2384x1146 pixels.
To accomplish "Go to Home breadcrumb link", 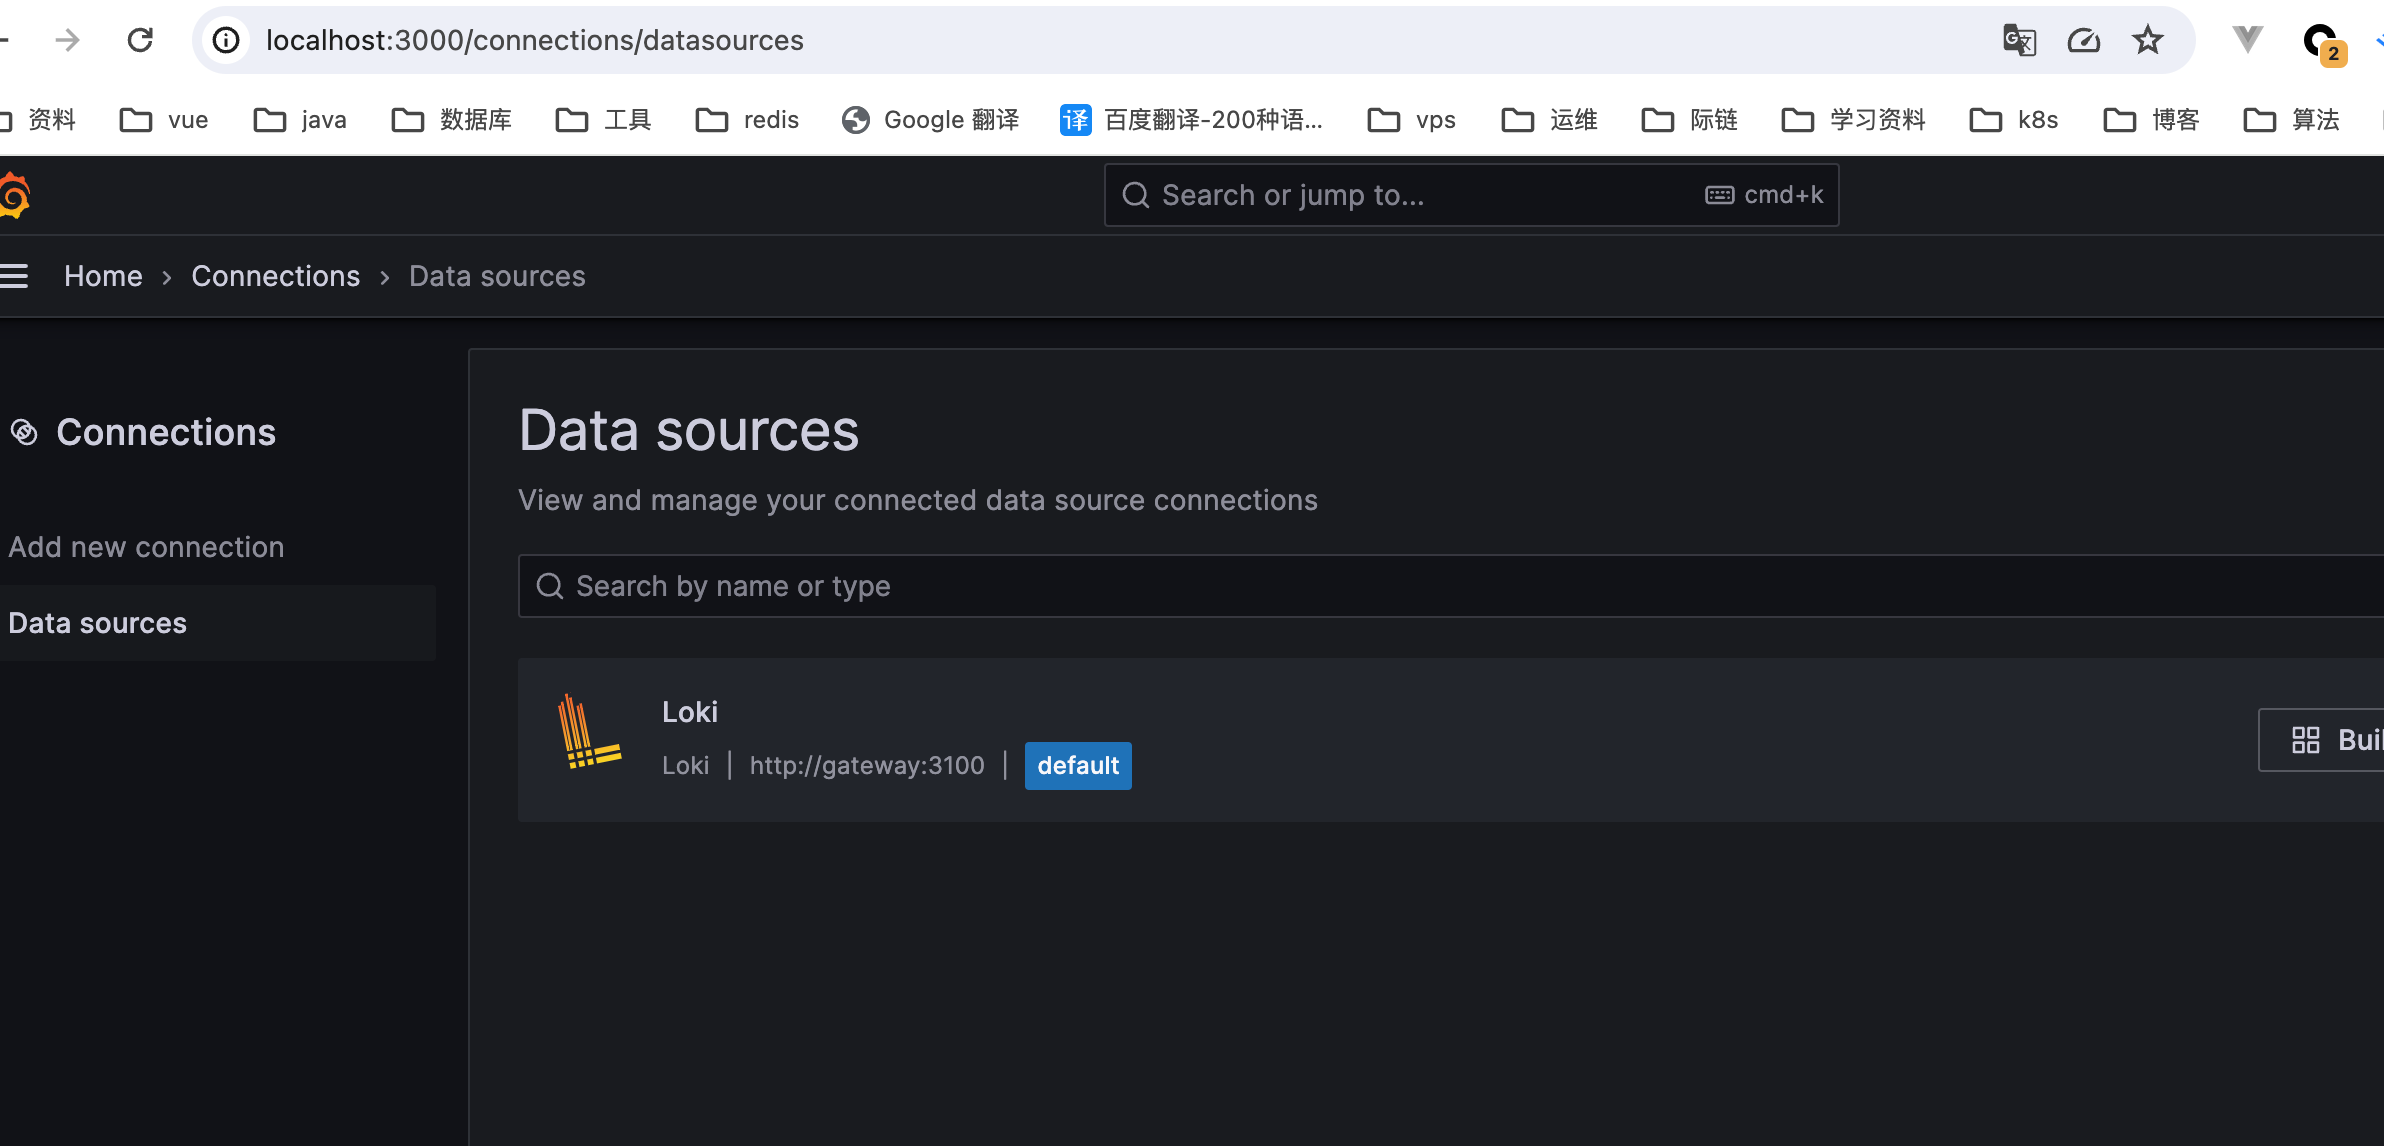I will coord(103,276).
